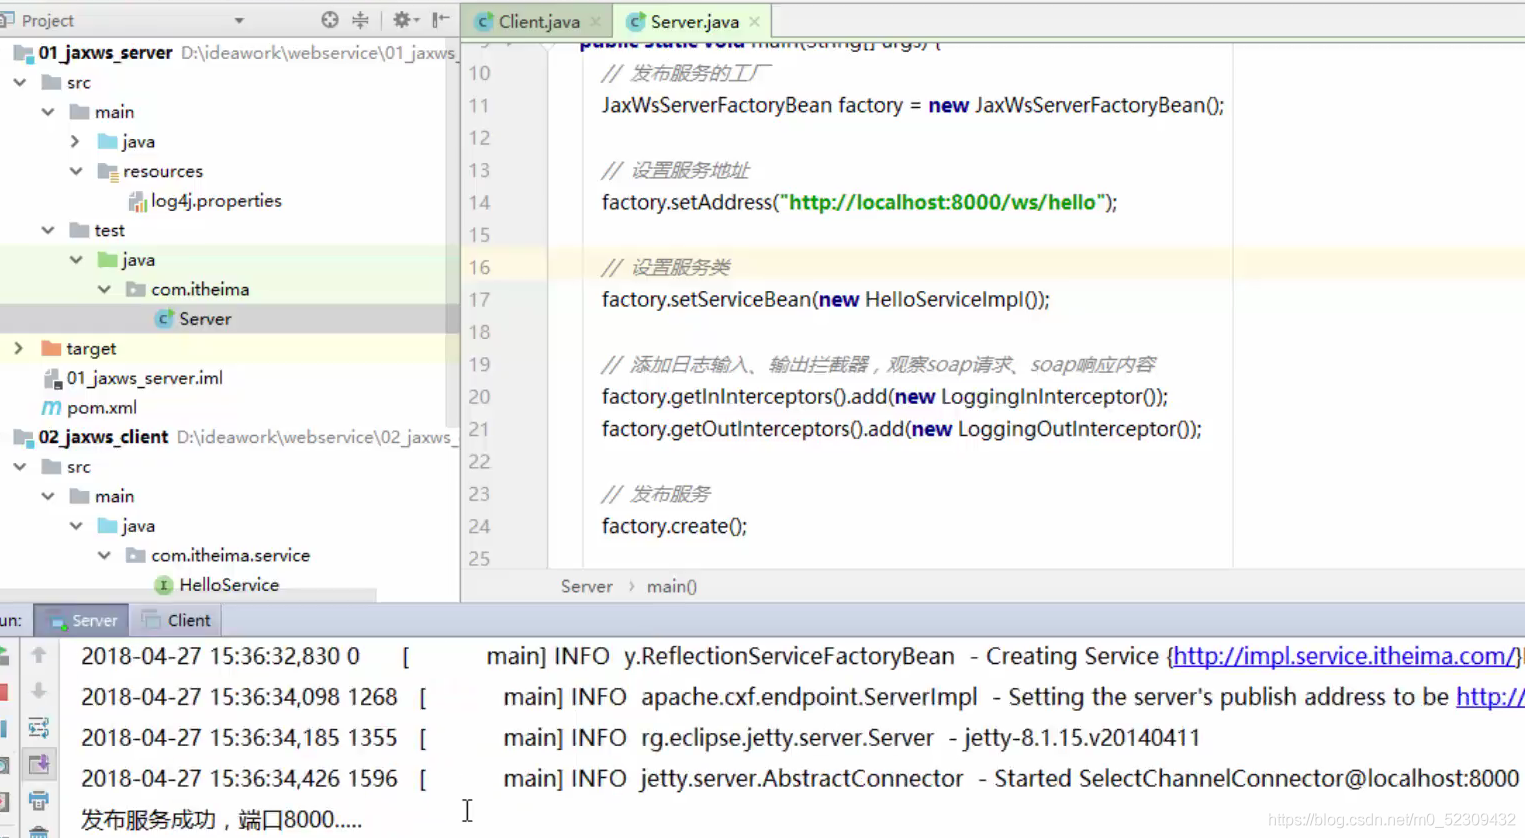Select main() in the breadcrumb bar
The height and width of the screenshot is (838, 1525).
coord(671,586)
